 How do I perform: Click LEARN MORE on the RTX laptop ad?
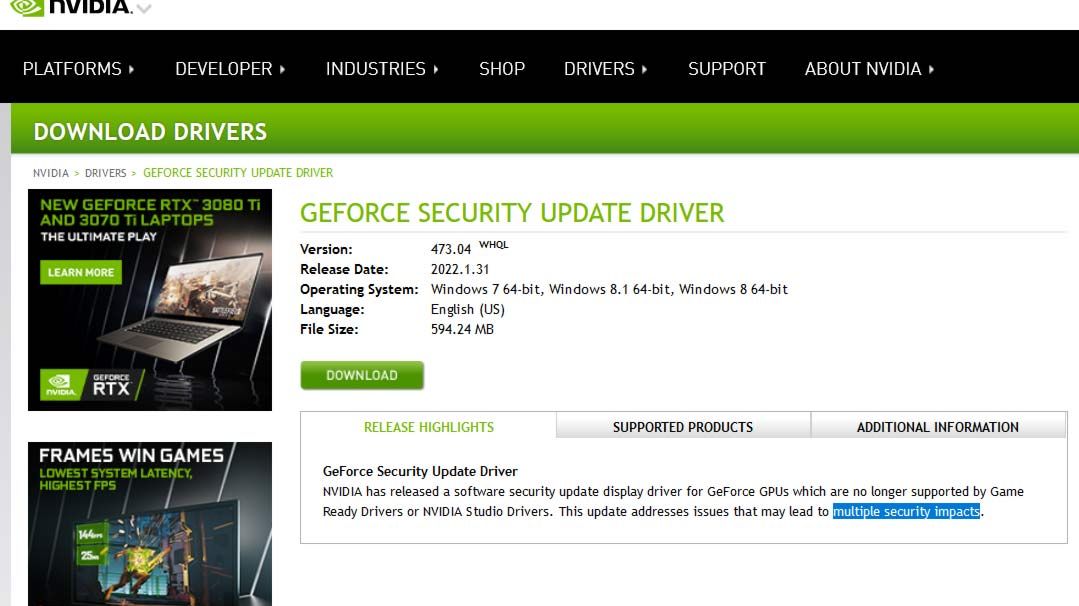point(81,272)
